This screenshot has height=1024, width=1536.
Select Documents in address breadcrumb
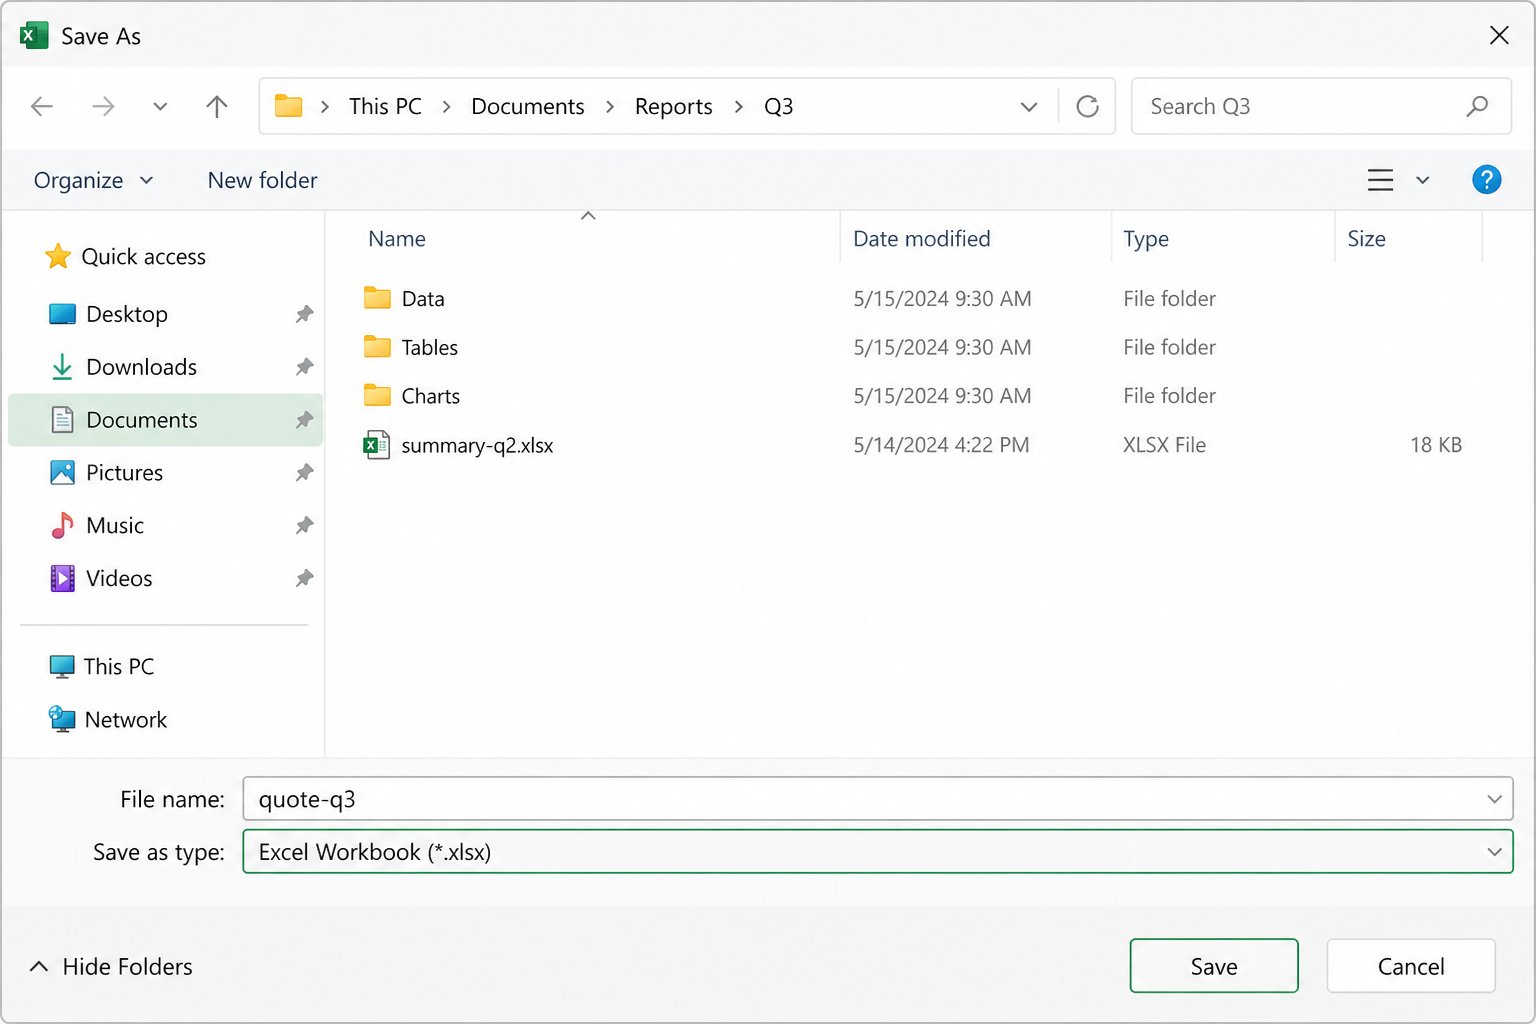tap(528, 106)
